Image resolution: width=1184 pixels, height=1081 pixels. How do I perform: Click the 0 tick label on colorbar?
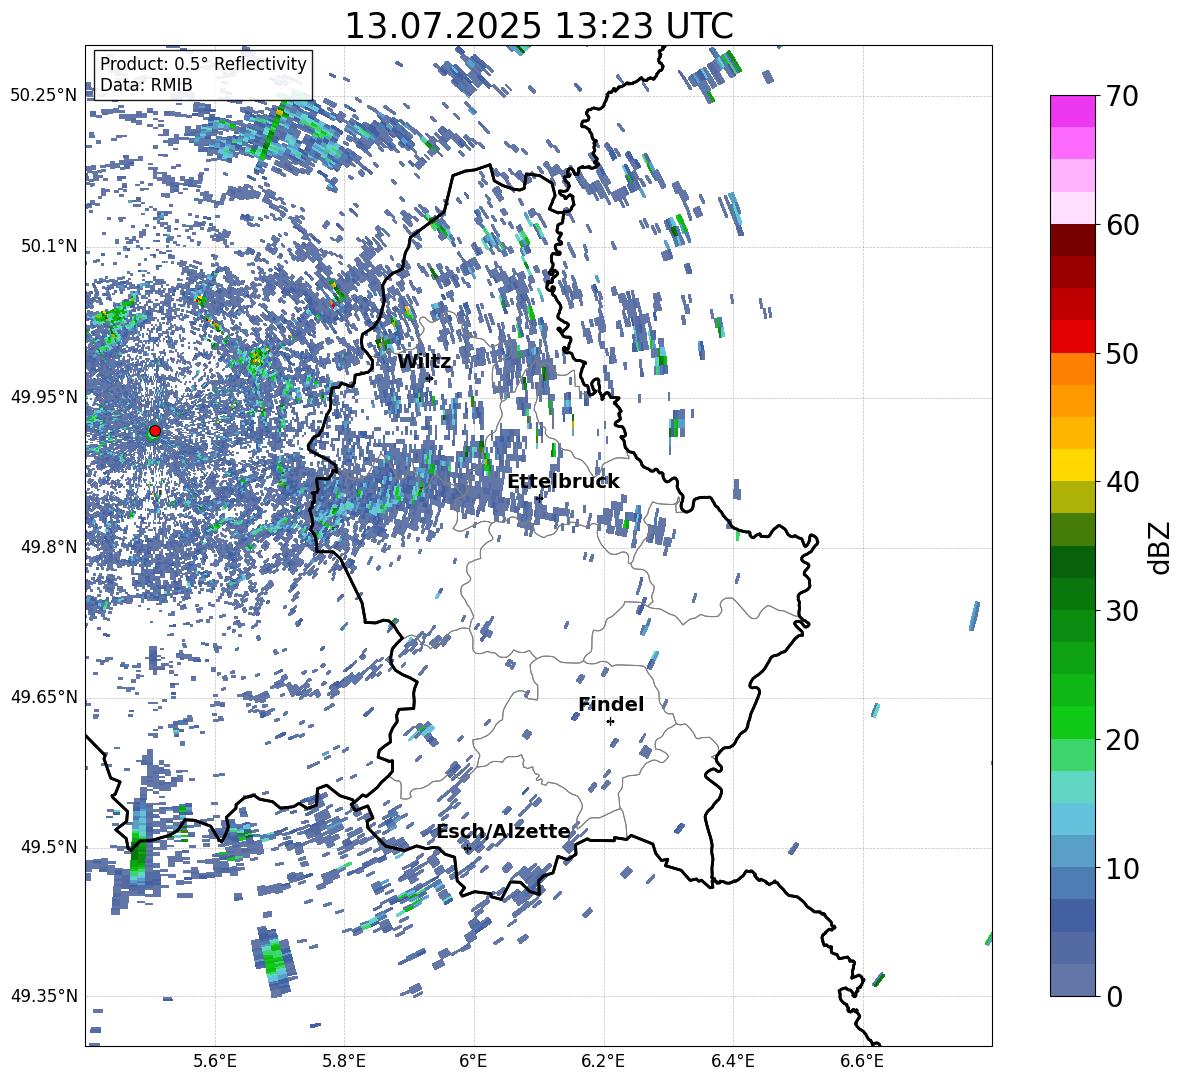click(1114, 996)
